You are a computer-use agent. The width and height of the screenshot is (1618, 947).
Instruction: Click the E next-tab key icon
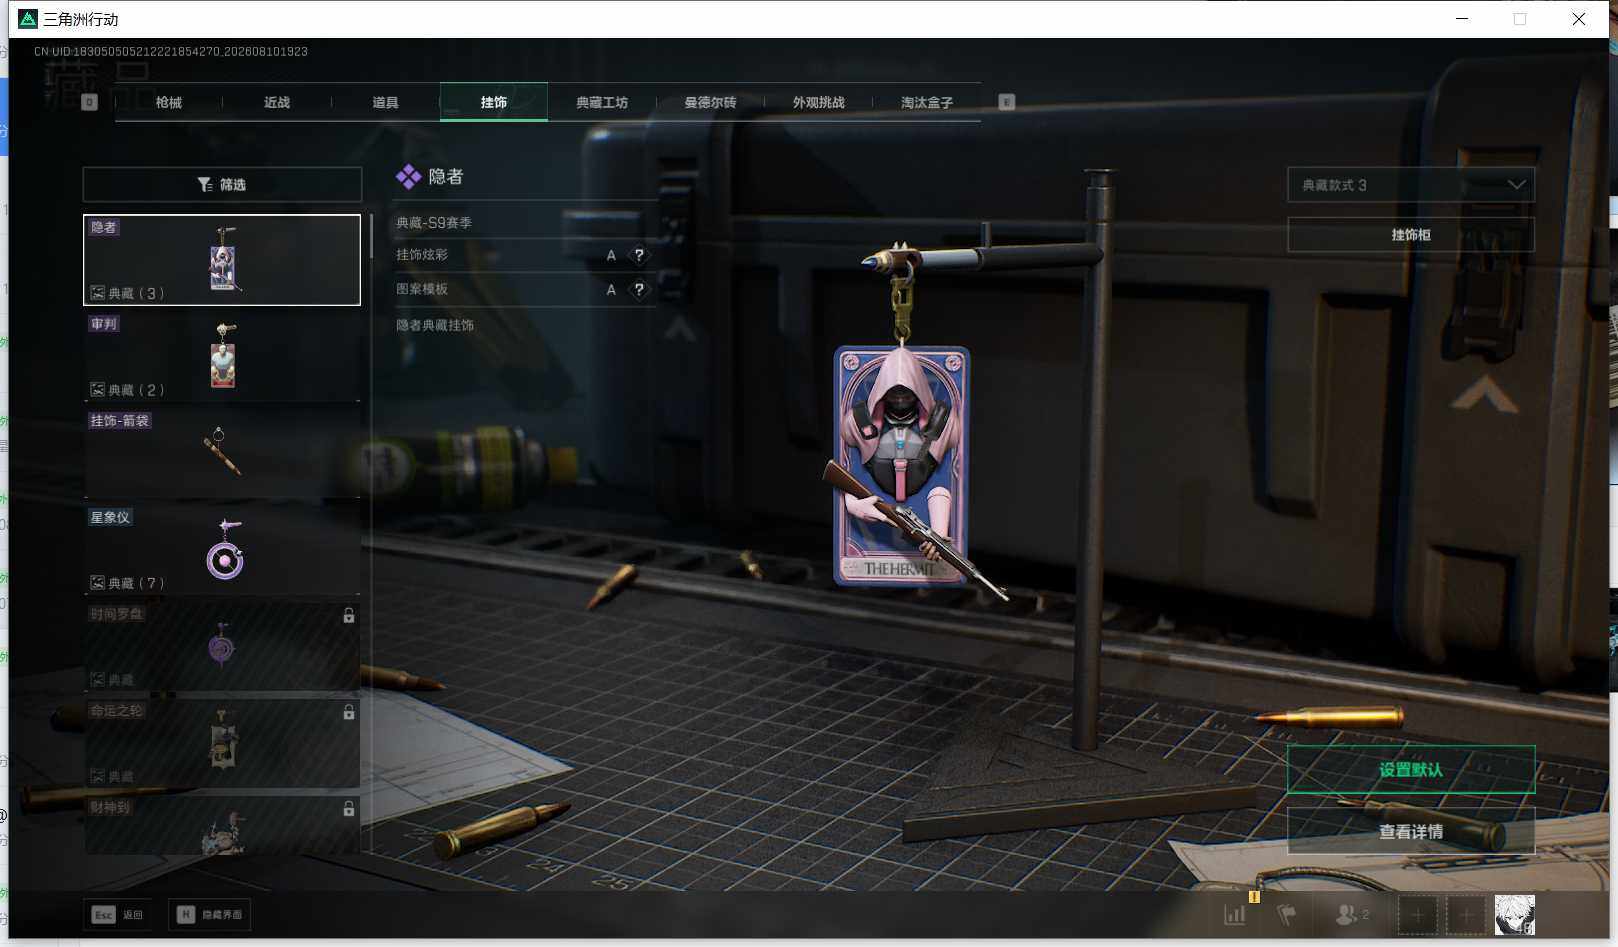tap(1007, 102)
